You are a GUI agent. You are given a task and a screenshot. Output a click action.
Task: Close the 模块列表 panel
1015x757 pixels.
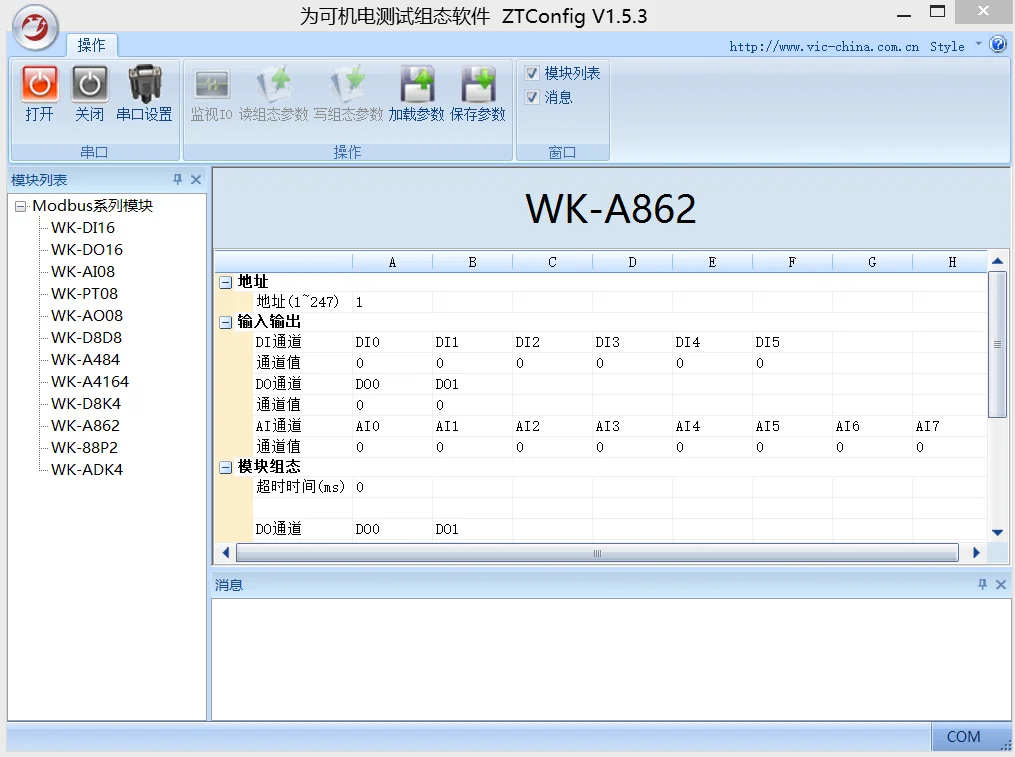point(196,179)
